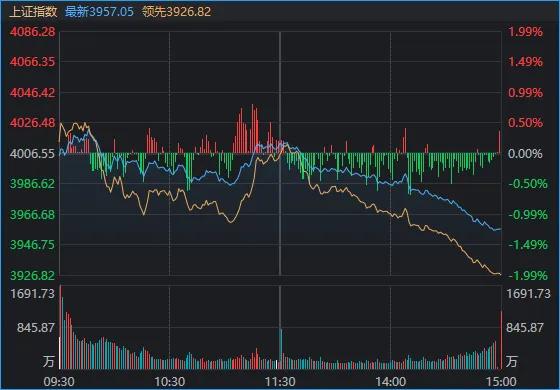This screenshot has height=390, width=560.
Task: Select the 3926.82 price axis label
Action: [x=33, y=276]
